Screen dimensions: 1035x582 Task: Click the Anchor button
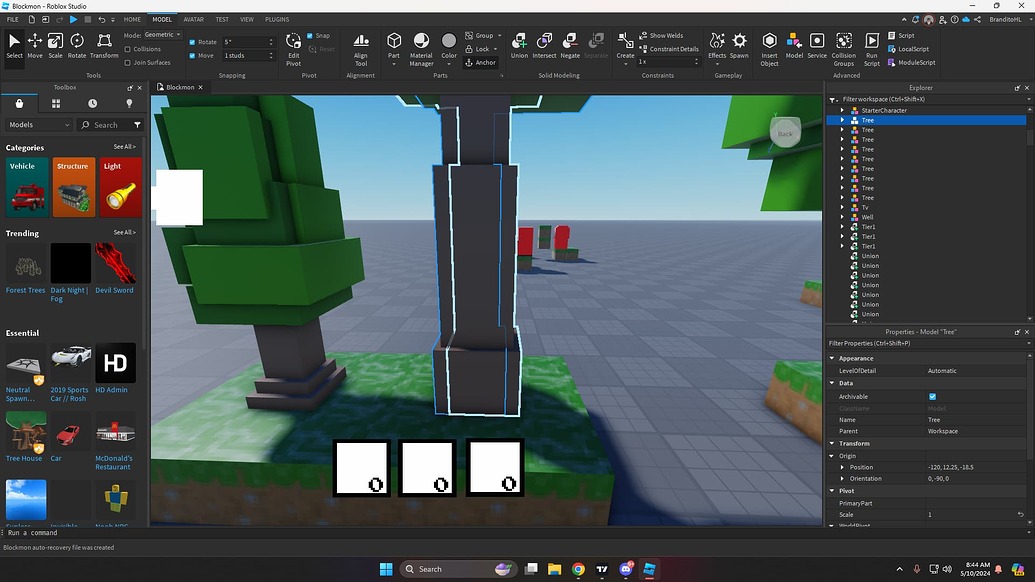pyautogui.click(x=480, y=63)
